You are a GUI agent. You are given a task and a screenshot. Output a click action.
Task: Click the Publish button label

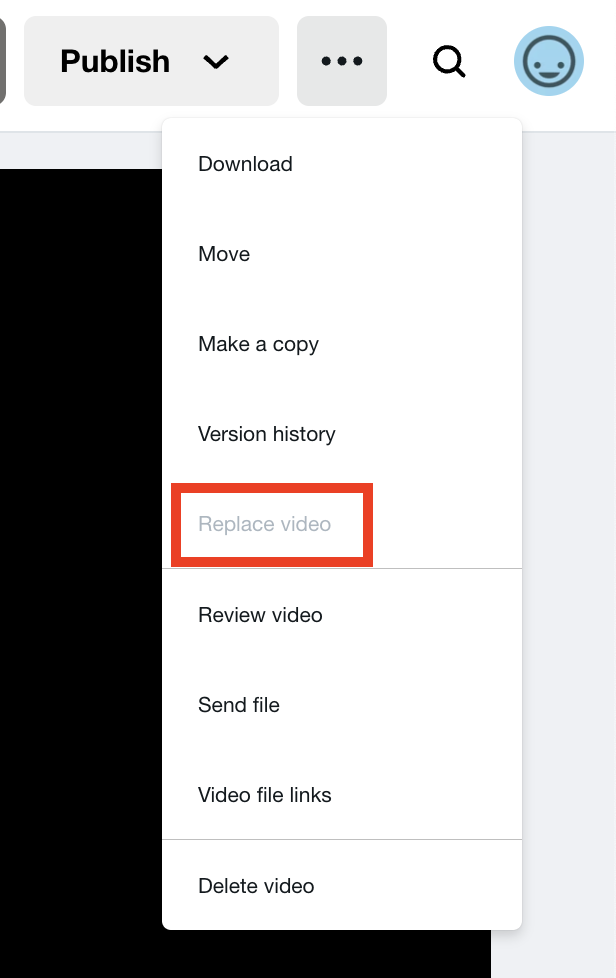point(115,61)
